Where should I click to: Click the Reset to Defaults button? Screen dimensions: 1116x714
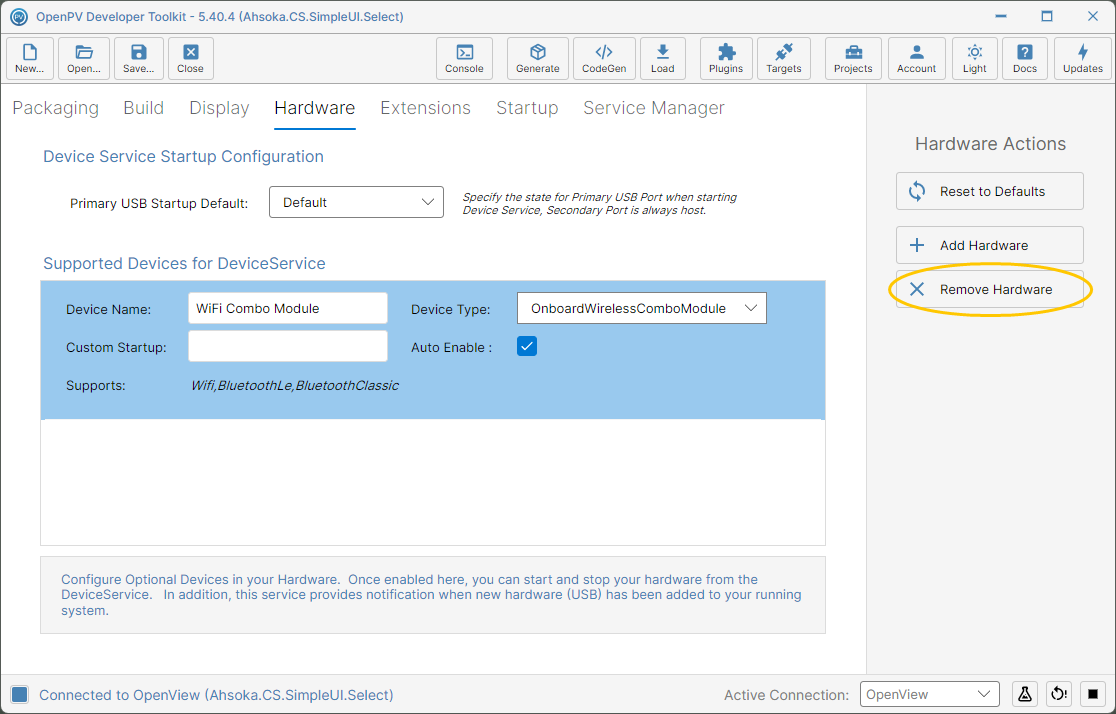(x=990, y=191)
